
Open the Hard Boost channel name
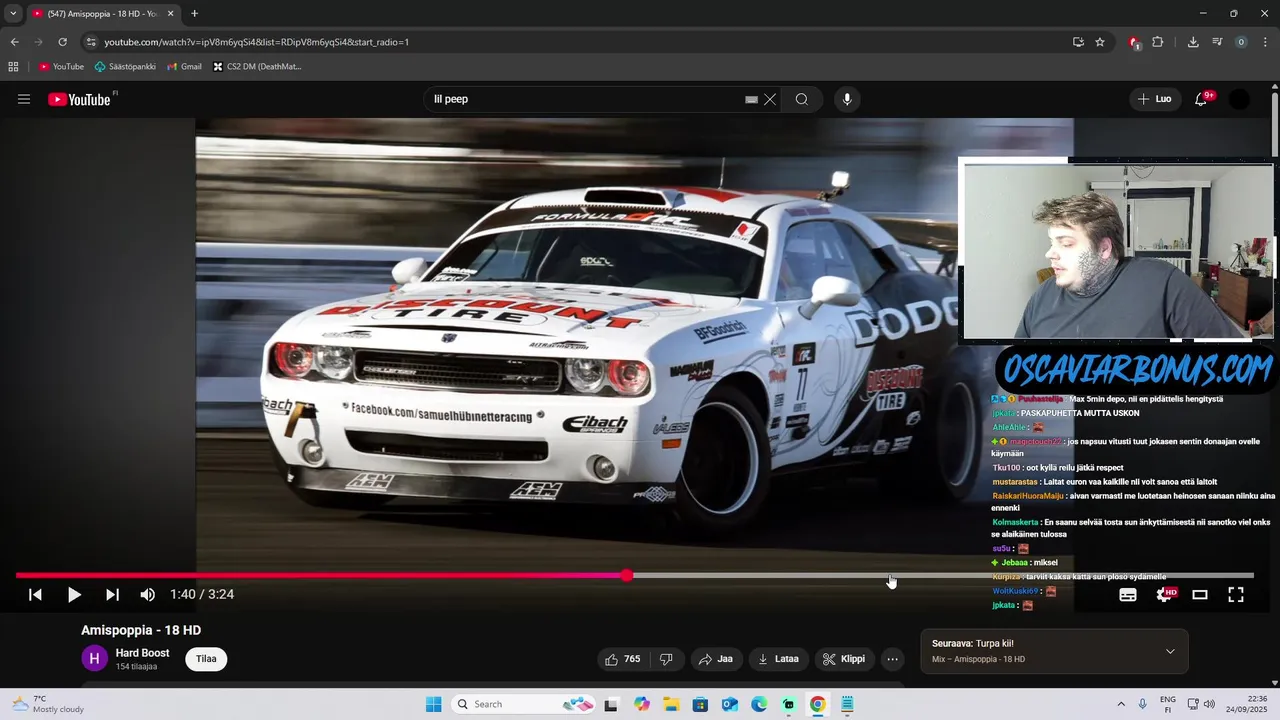[x=142, y=653]
